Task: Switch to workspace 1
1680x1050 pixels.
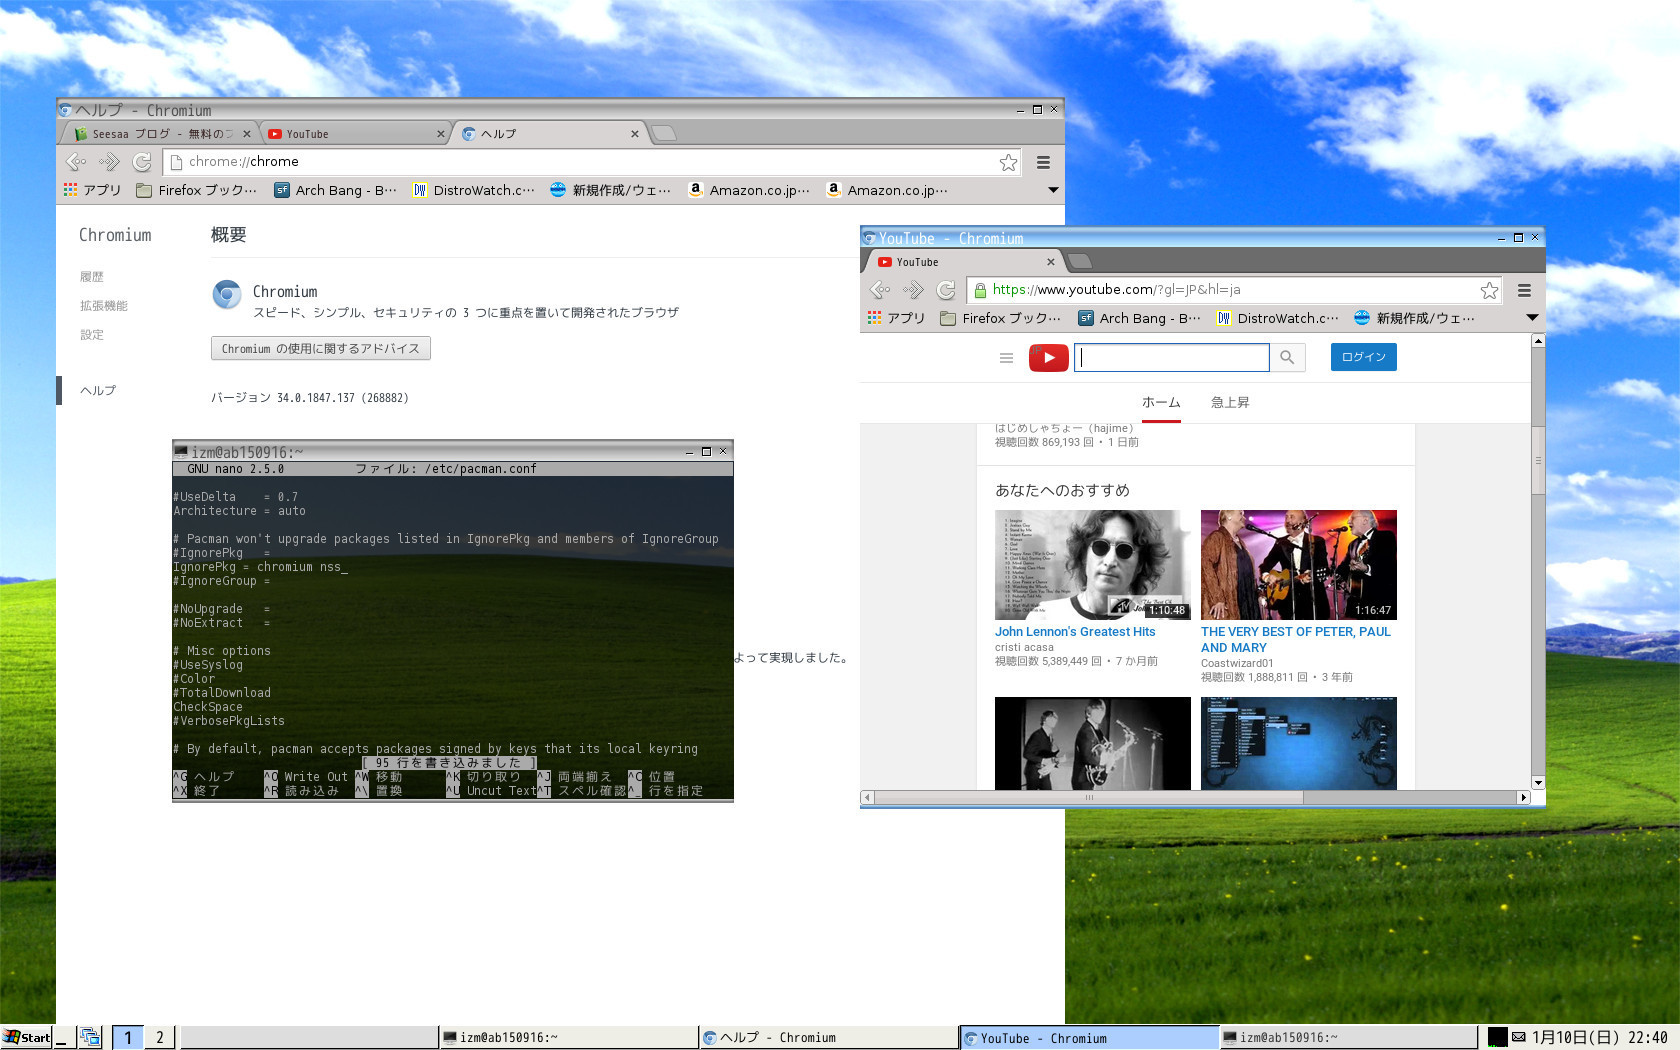Action: tap(128, 1038)
